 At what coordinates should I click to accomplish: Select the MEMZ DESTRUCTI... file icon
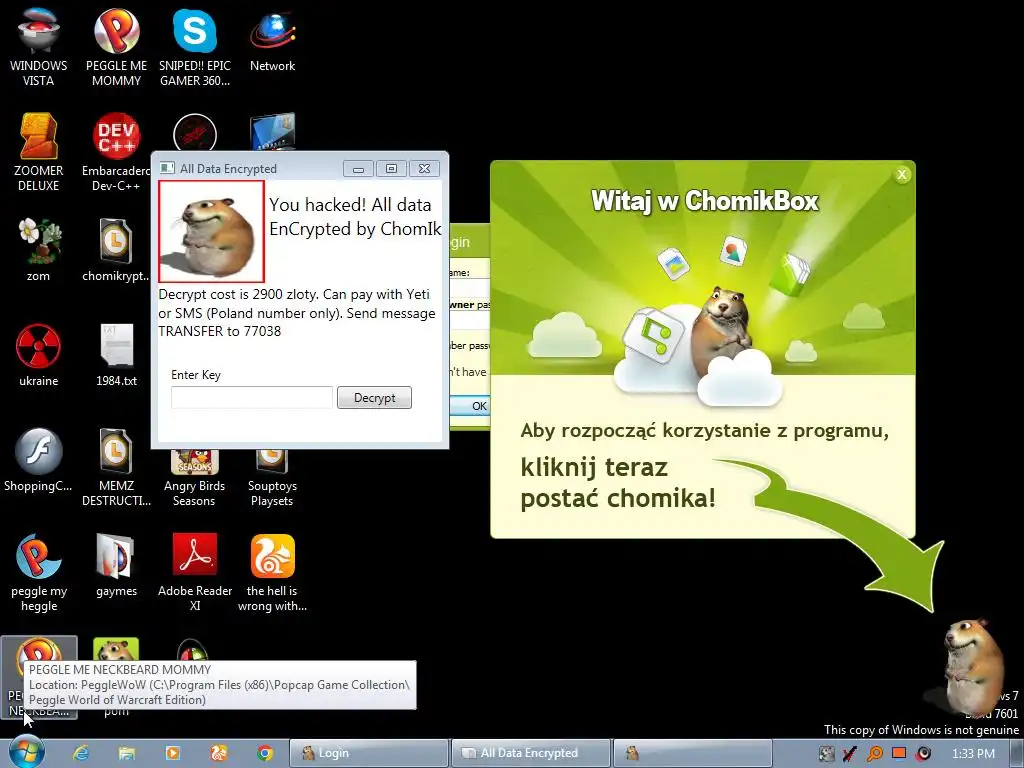[x=116, y=468]
